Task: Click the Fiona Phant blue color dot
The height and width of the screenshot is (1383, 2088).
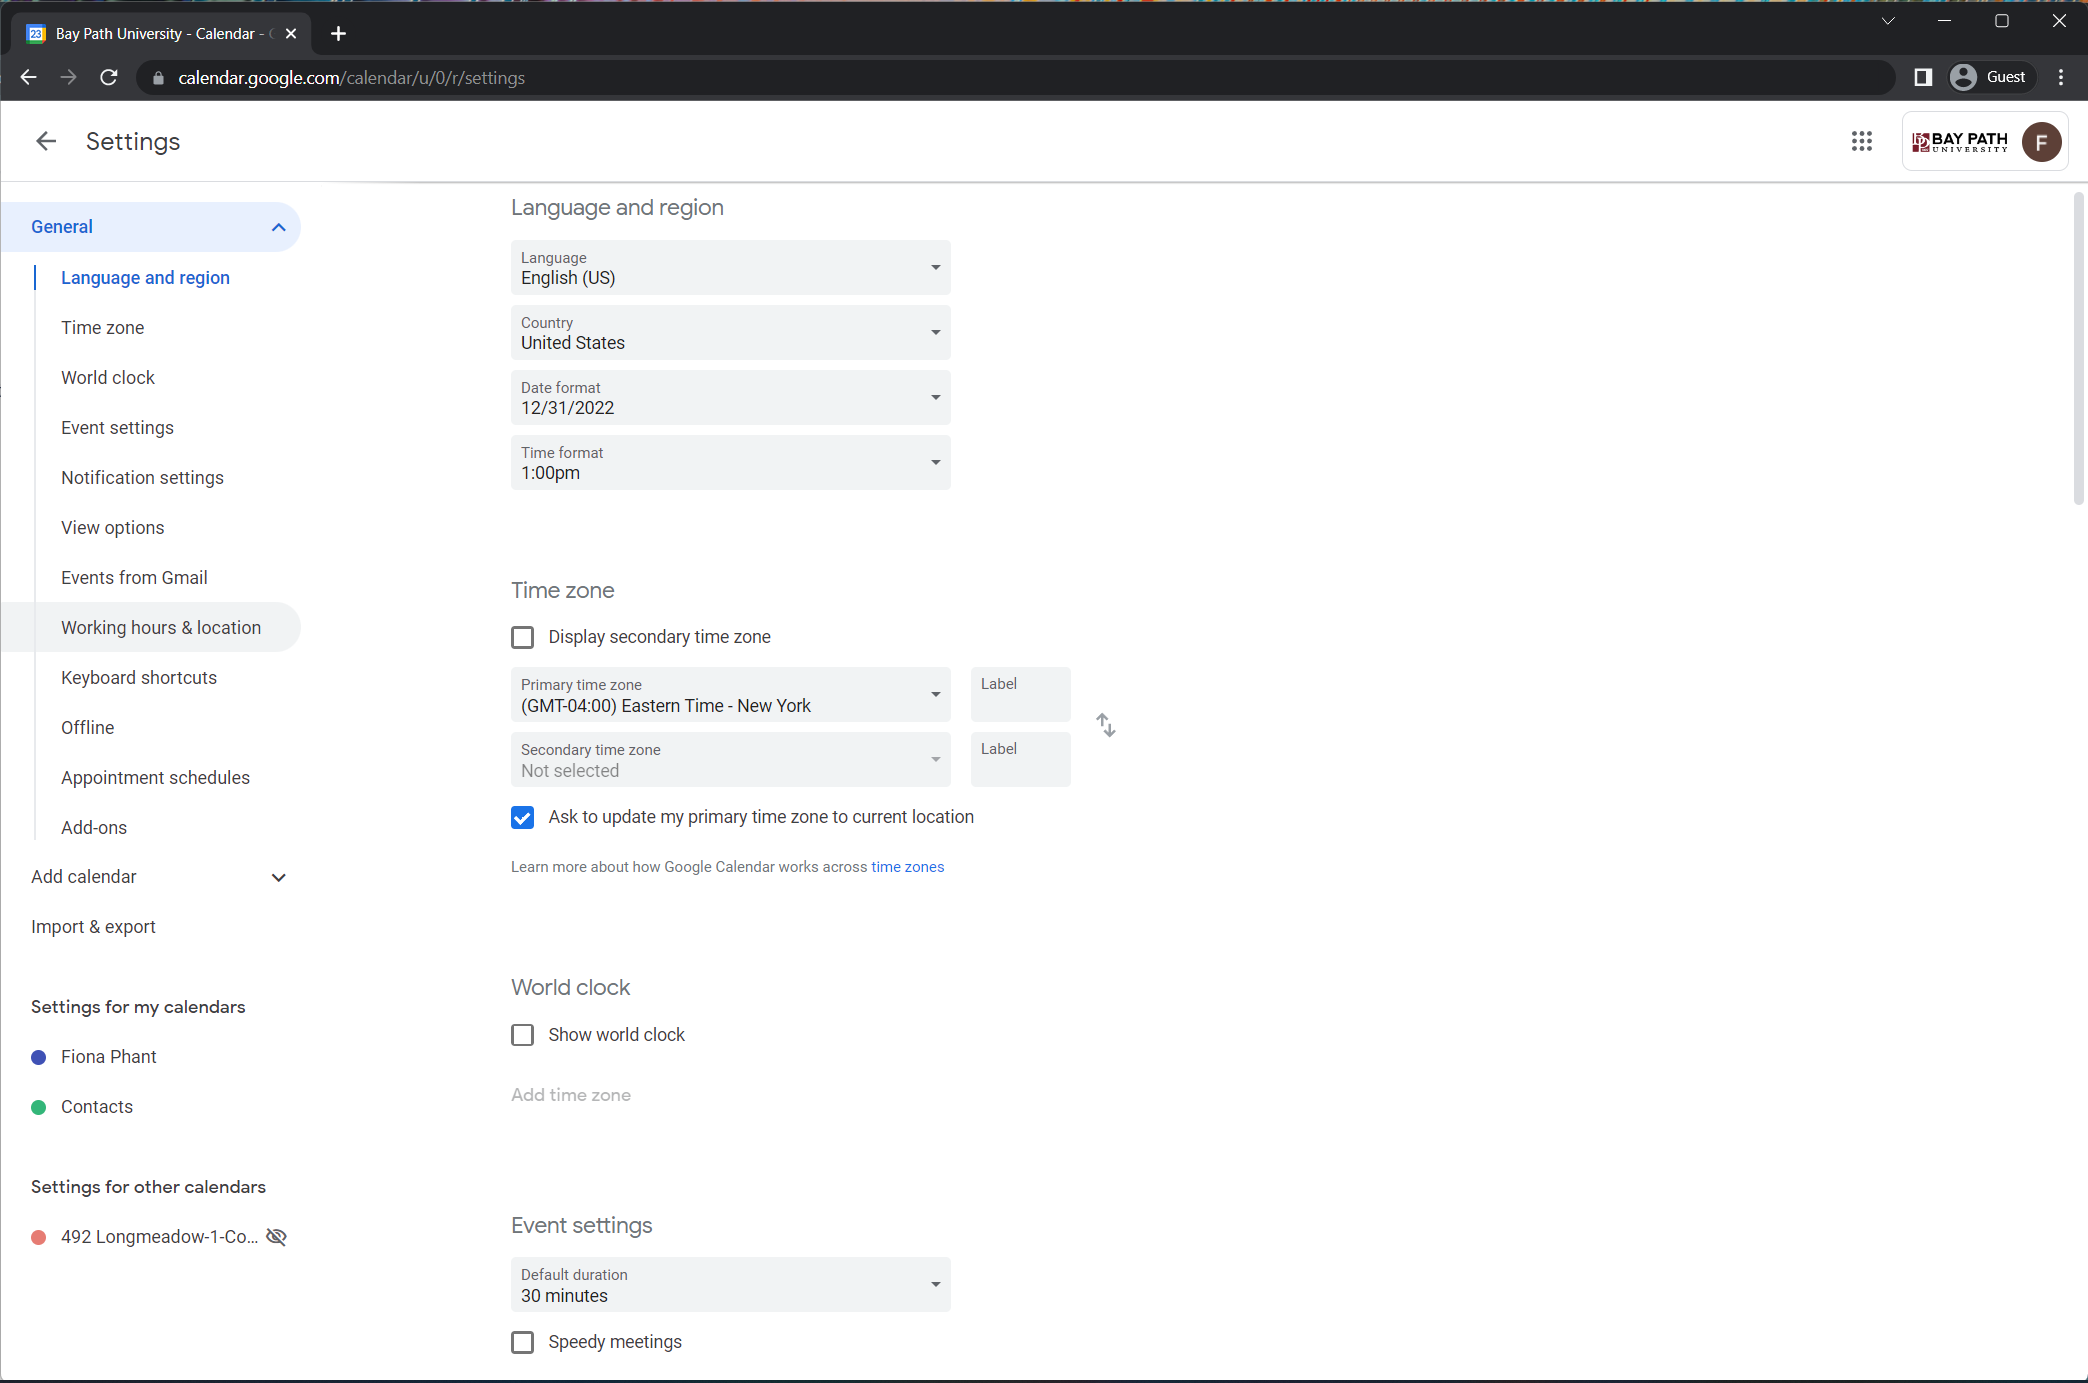Action: coord(39,1057)
